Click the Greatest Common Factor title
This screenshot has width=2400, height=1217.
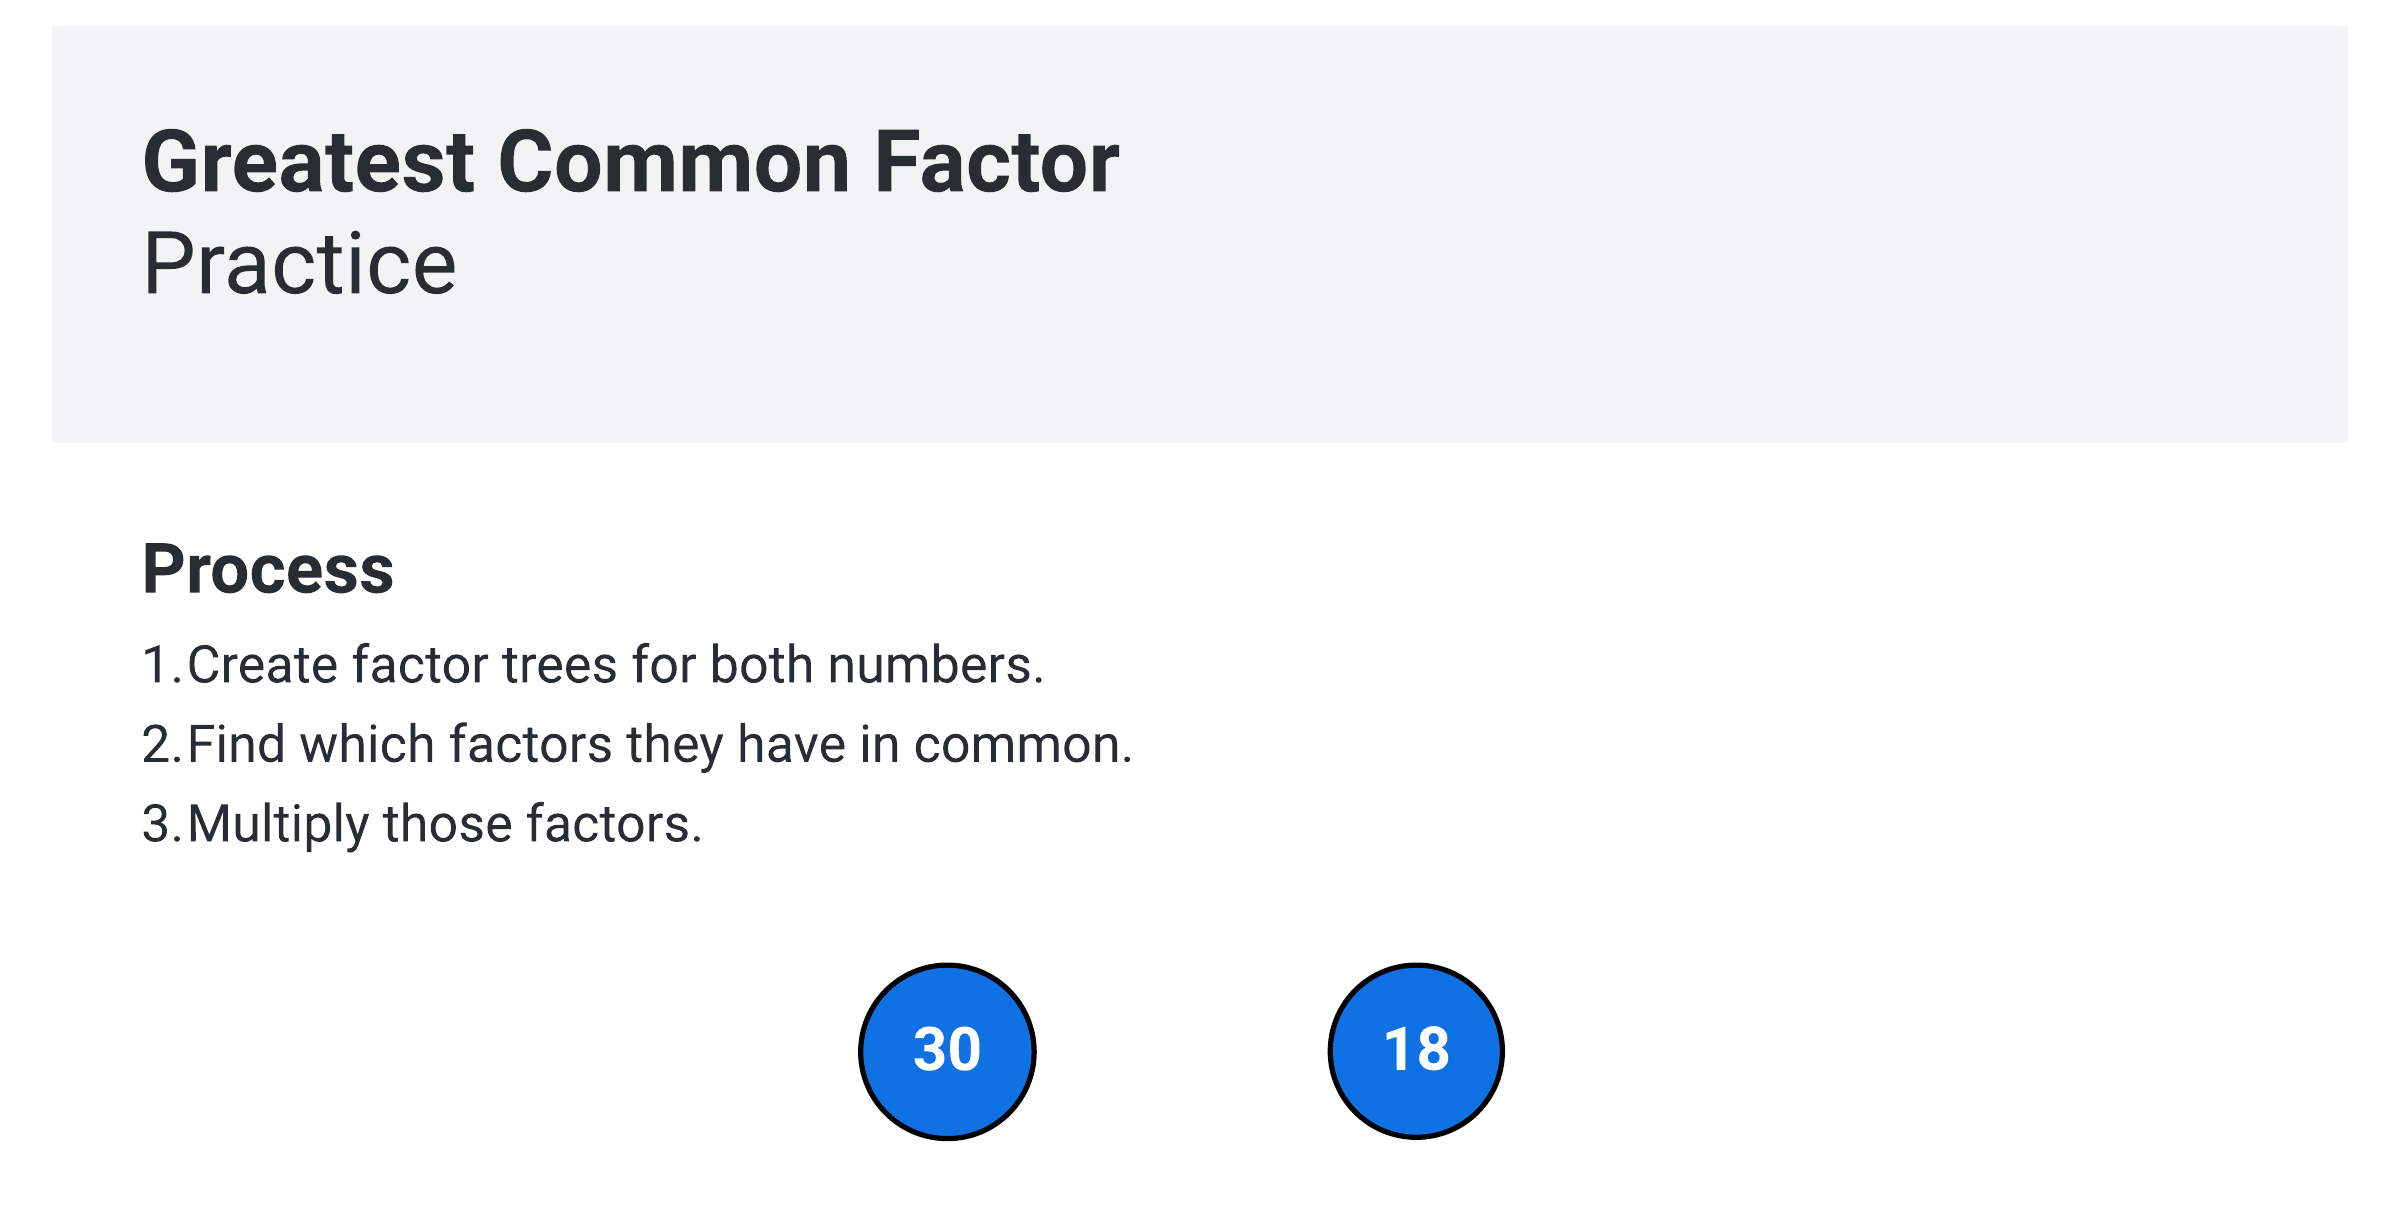tap(631, 162)
